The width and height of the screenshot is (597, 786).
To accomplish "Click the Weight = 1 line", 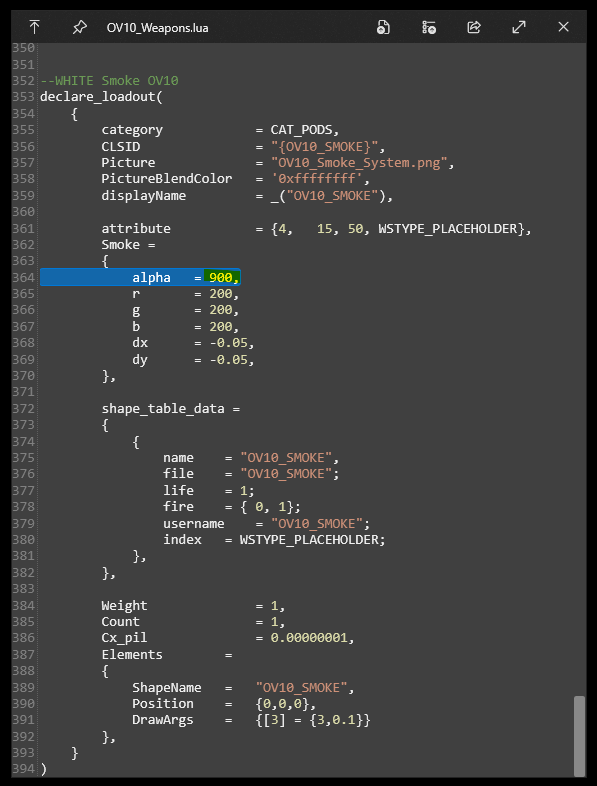I will [193, 606].
